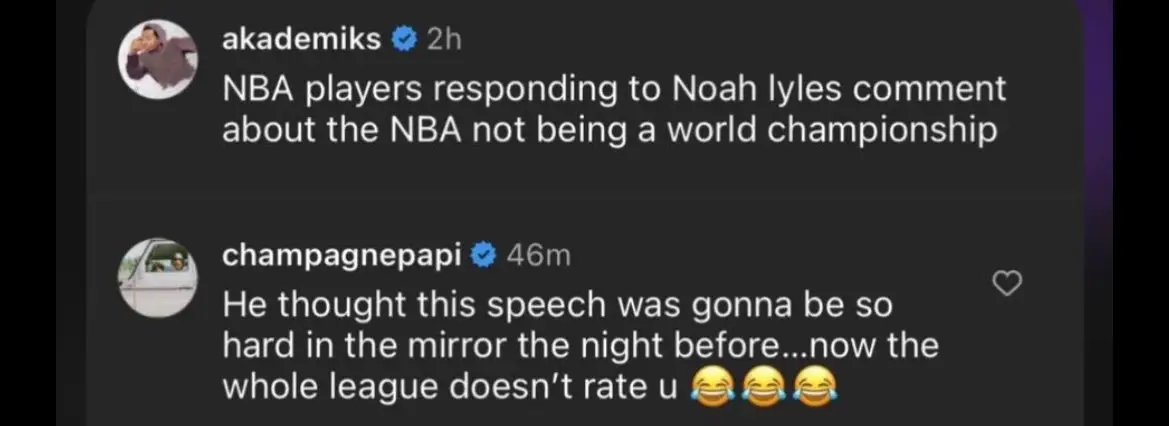This screenshot has width=1169, height=426.
Task: Click champagnepapi's blue verified badge
Action: click(x=484, y=256)
